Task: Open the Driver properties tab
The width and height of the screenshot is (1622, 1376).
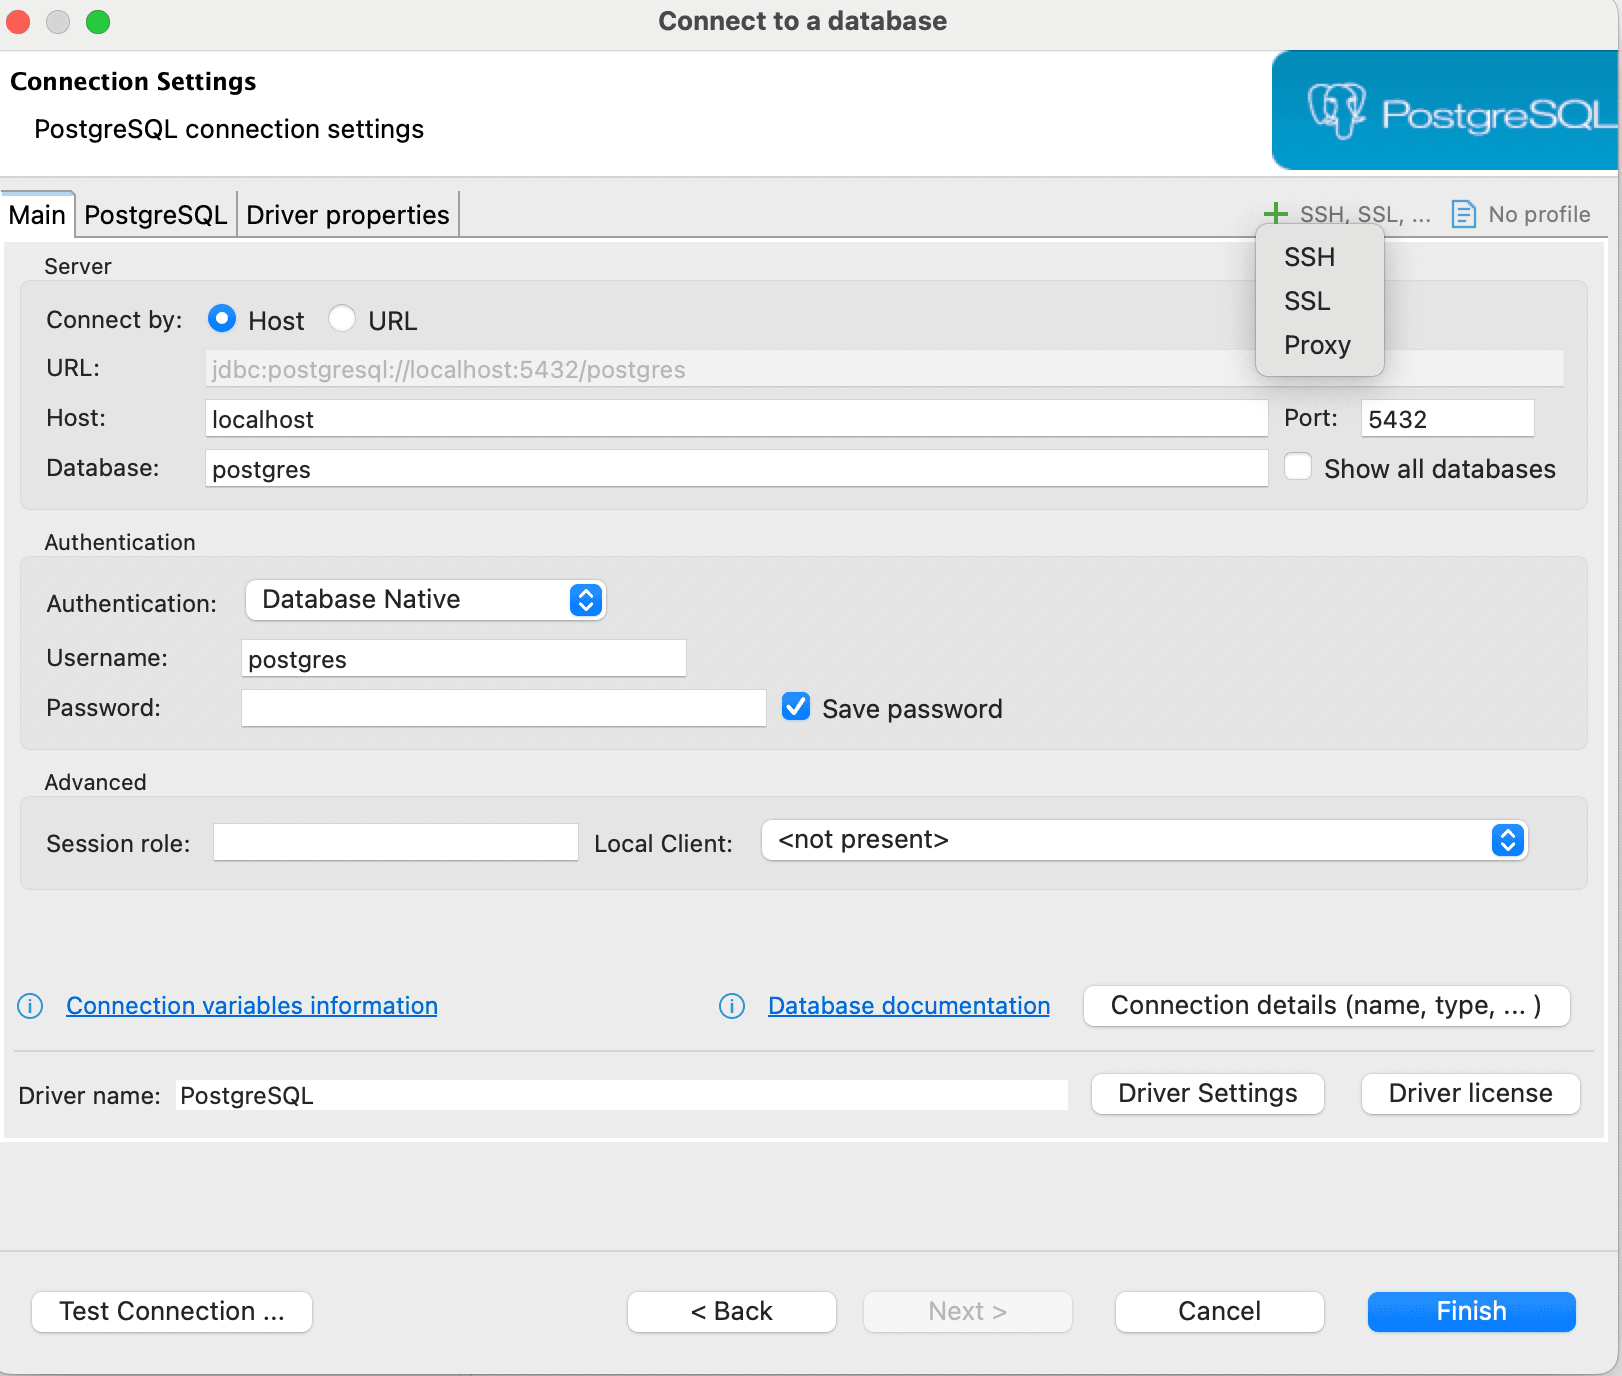Action: [x=348, y=215]
